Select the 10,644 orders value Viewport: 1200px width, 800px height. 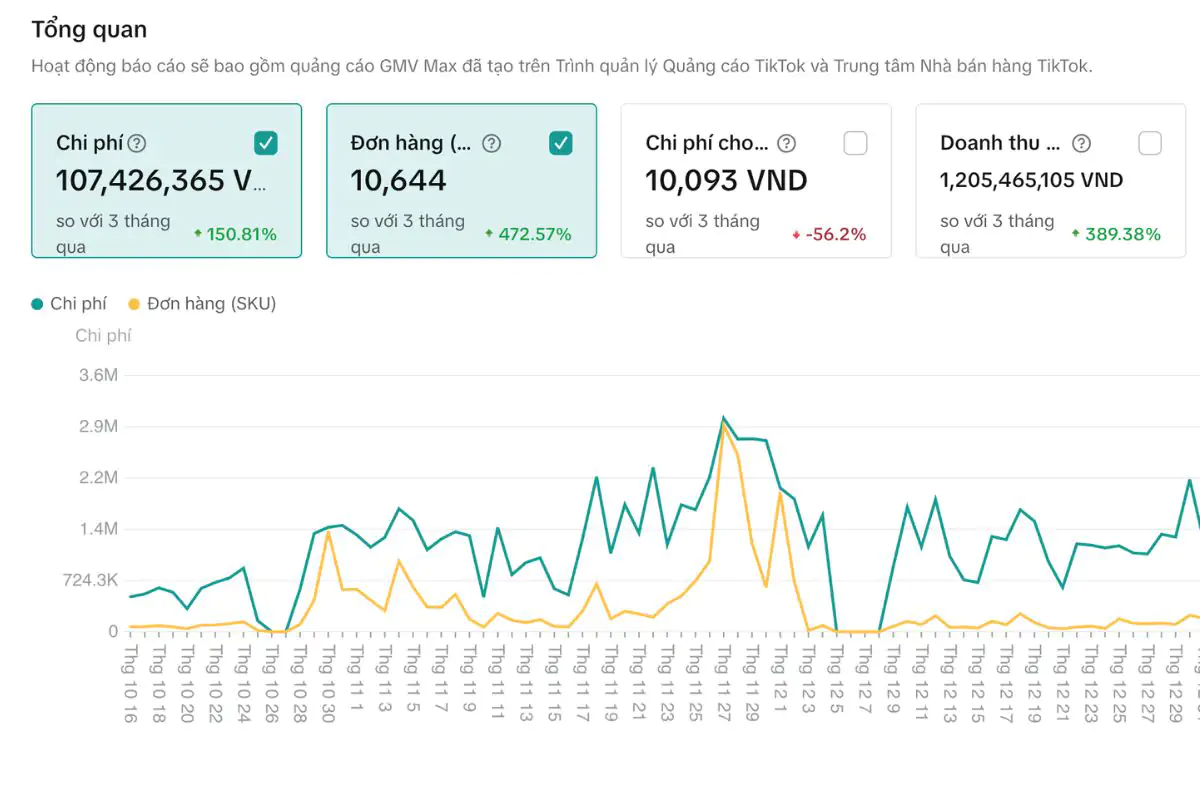click(398, 181)
